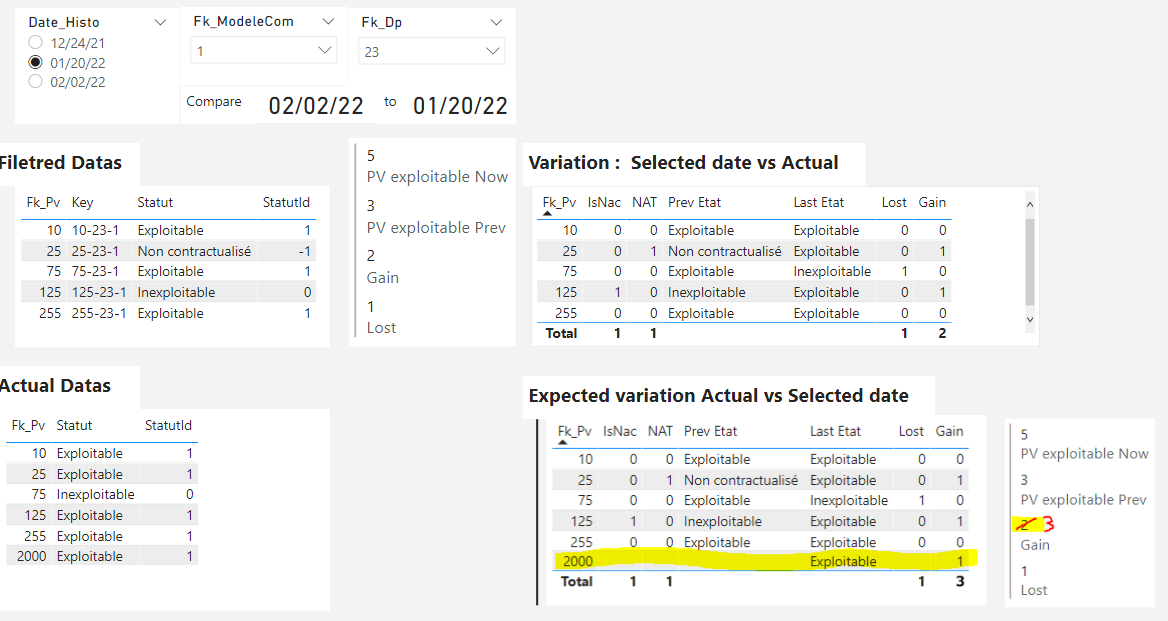Click Fk_Pv sort arrow in Expected variation table
The width and height of the screenshot is (1168, 621).
coord(562,442)
